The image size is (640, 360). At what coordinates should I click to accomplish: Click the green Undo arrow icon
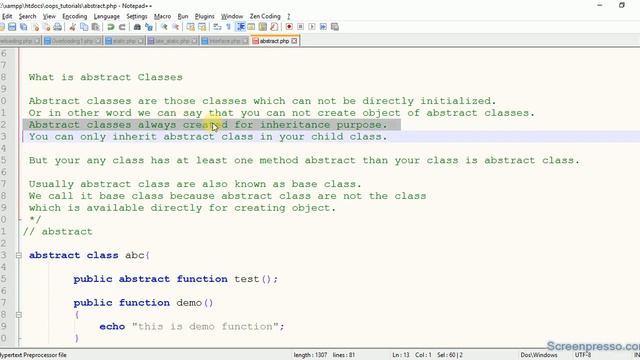pos(111,27)
